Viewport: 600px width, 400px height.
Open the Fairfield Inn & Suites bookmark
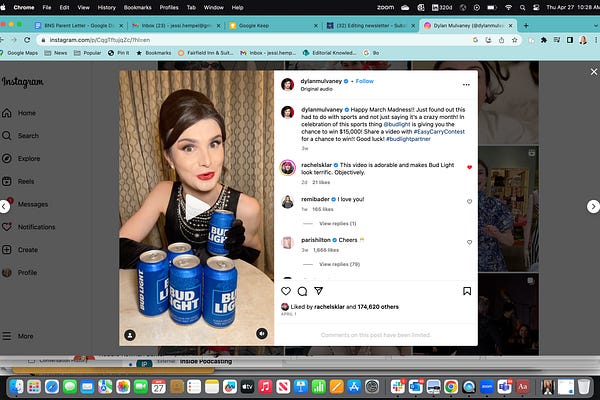205,53
